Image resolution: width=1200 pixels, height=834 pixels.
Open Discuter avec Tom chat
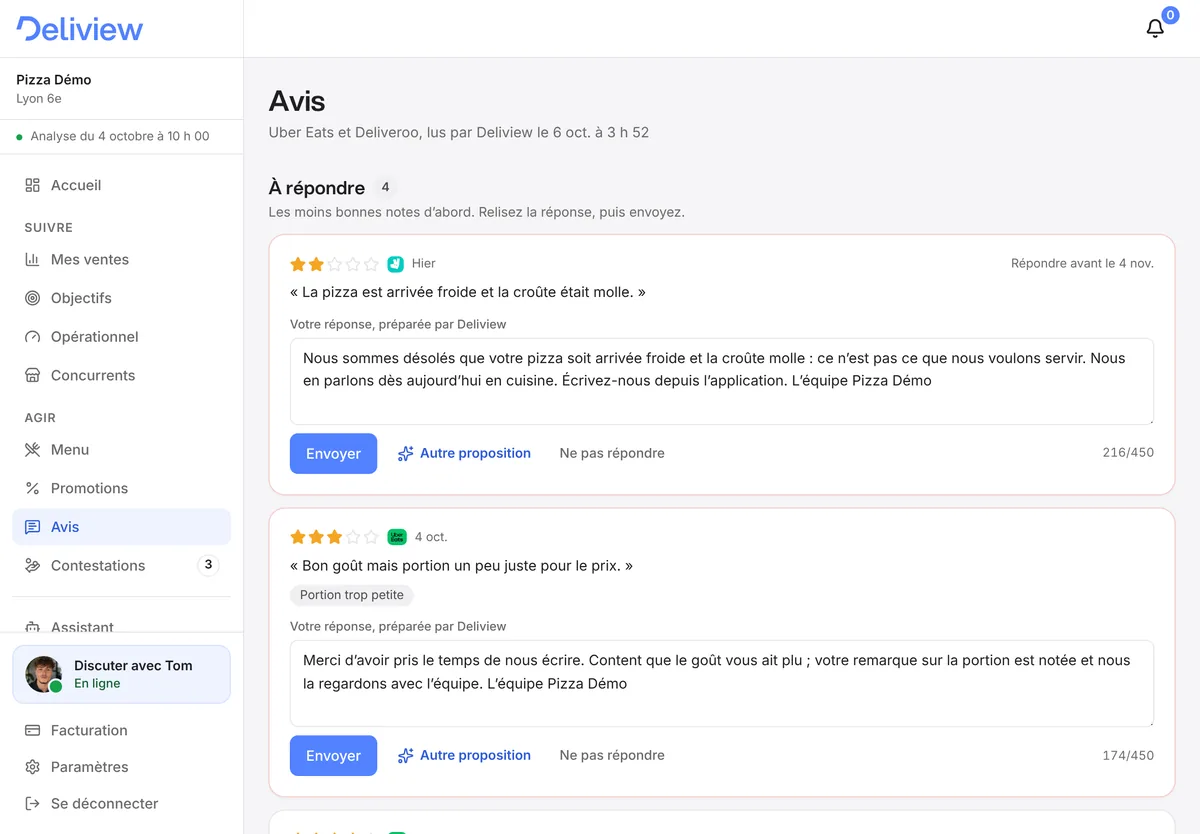[x=121, y=674]
